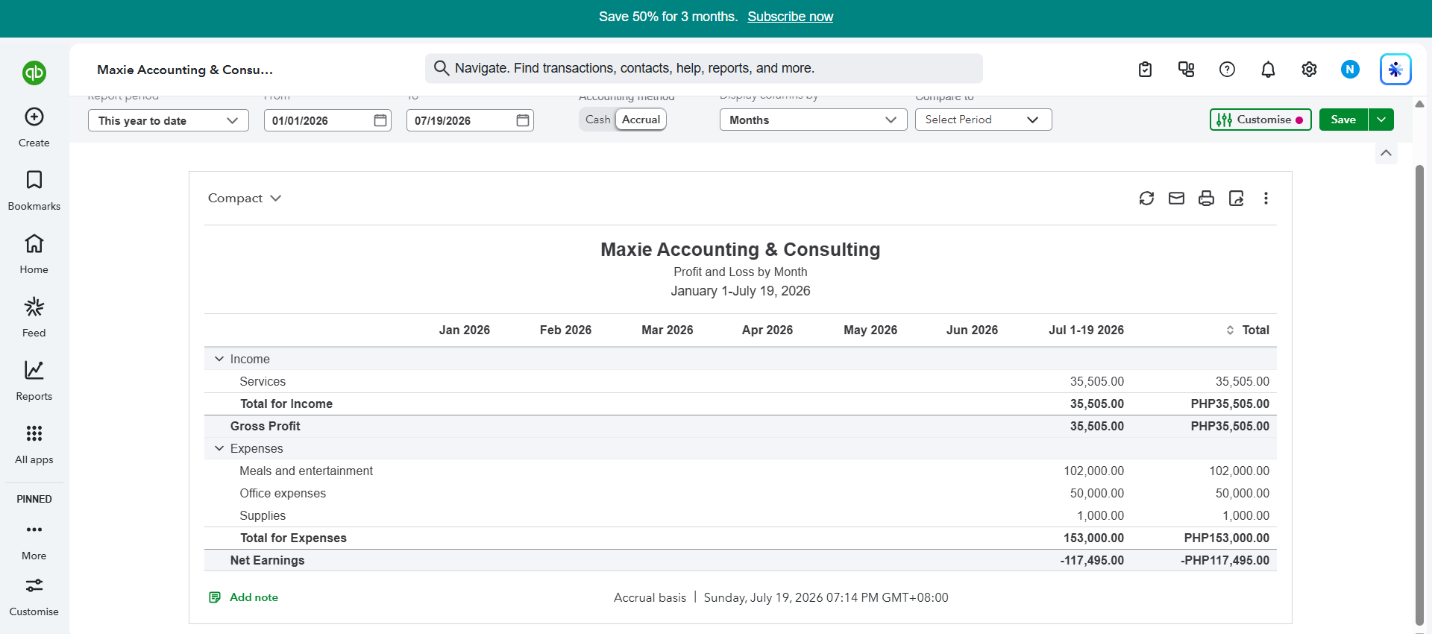The height and width of the screenshot is (634, 1432).
Task: Email the report via envelope icon
Action: (1177, 198)
